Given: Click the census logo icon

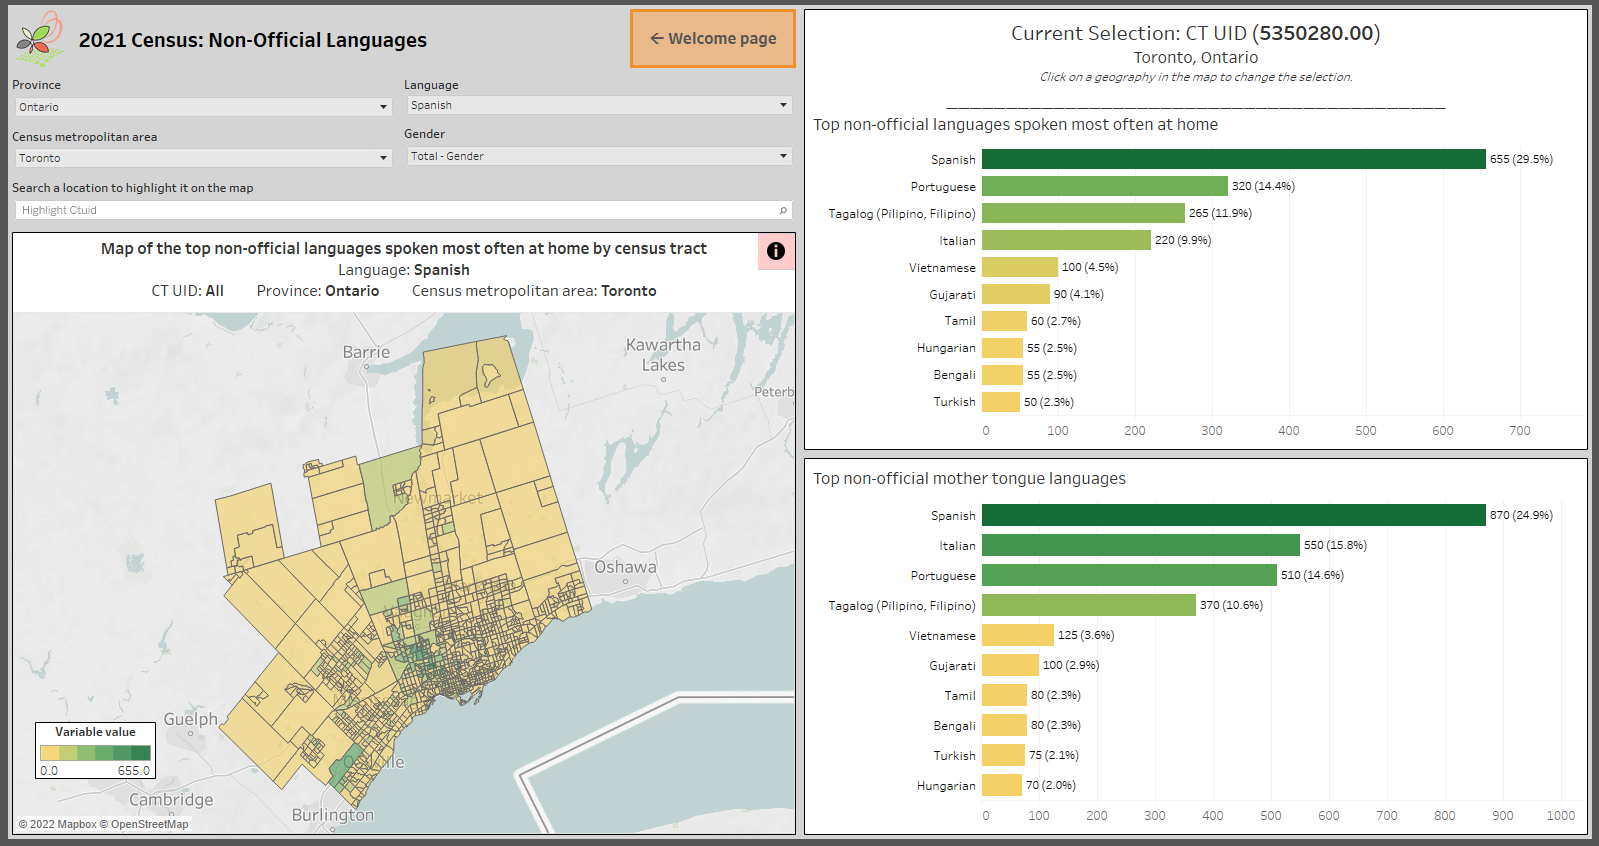Looking at the screenshot, I should point(40,38).
